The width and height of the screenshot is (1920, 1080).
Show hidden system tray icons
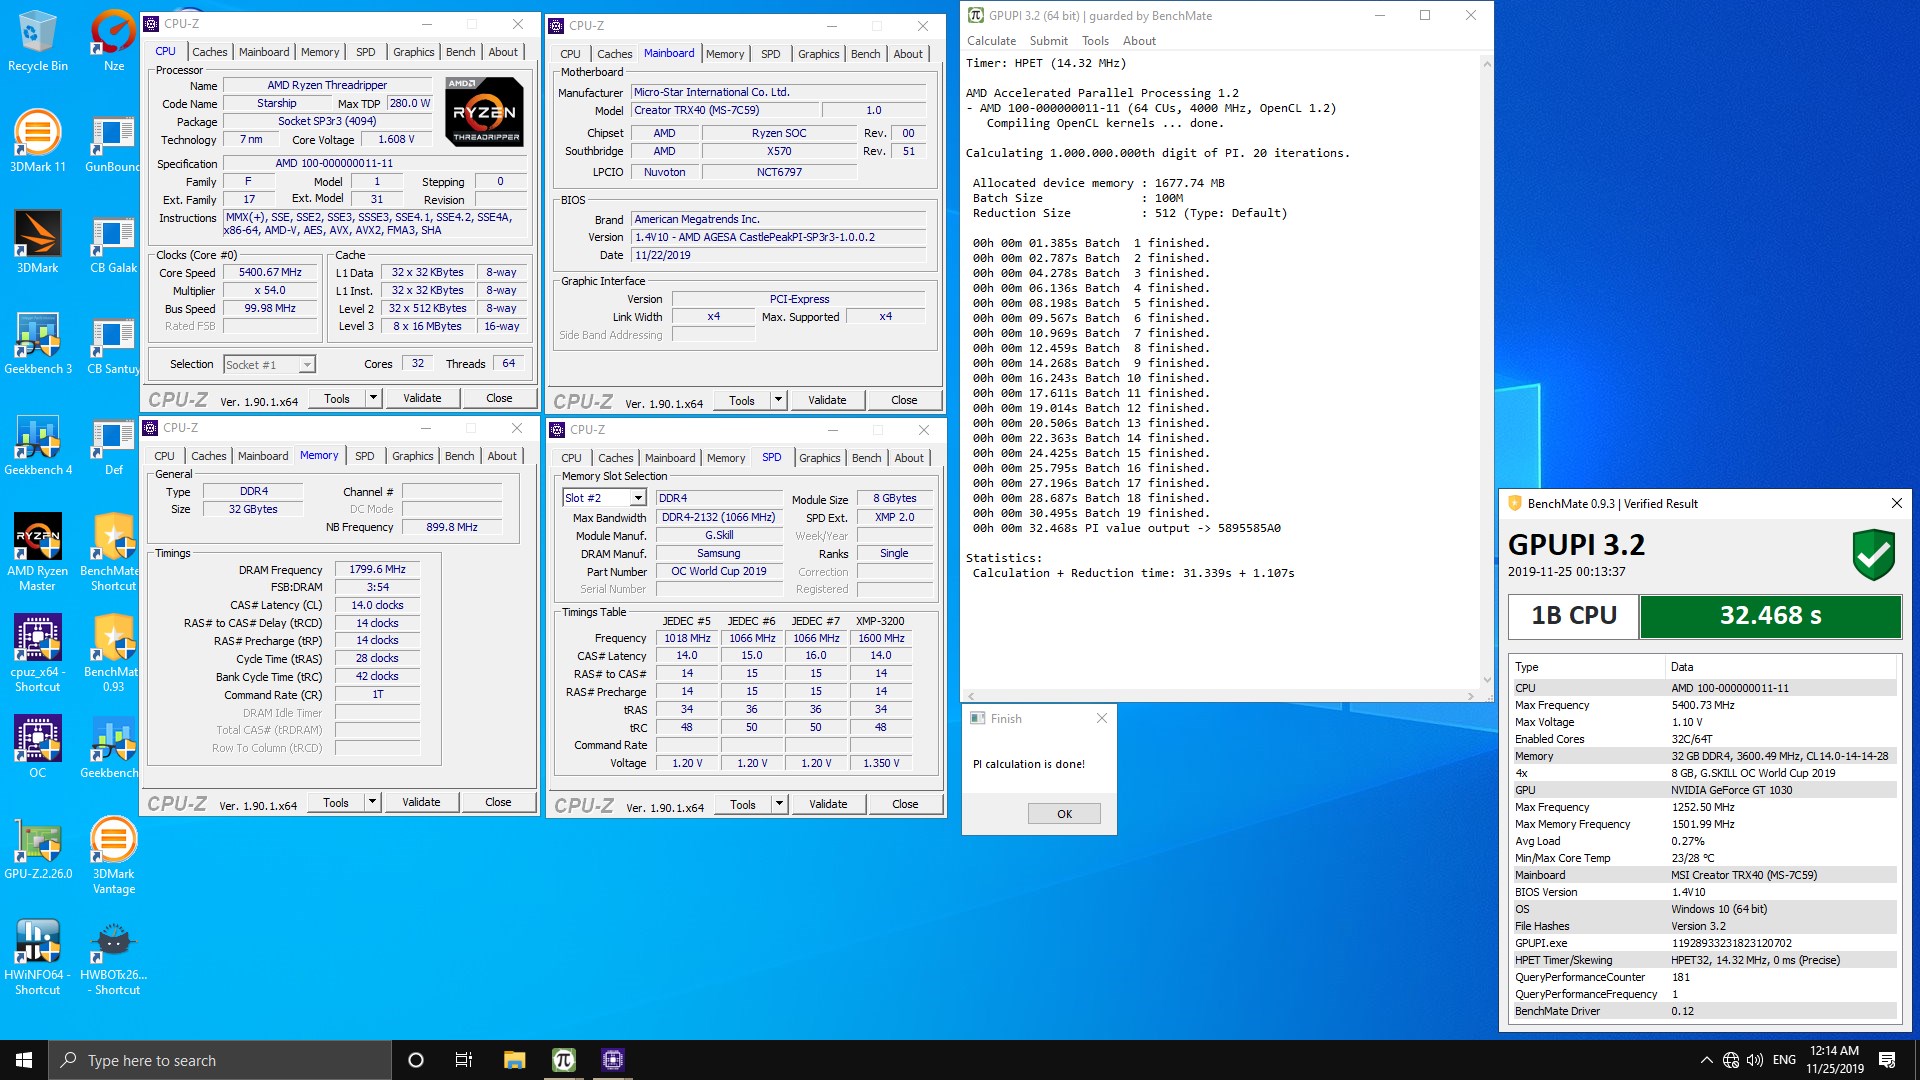point(1706,1060)
